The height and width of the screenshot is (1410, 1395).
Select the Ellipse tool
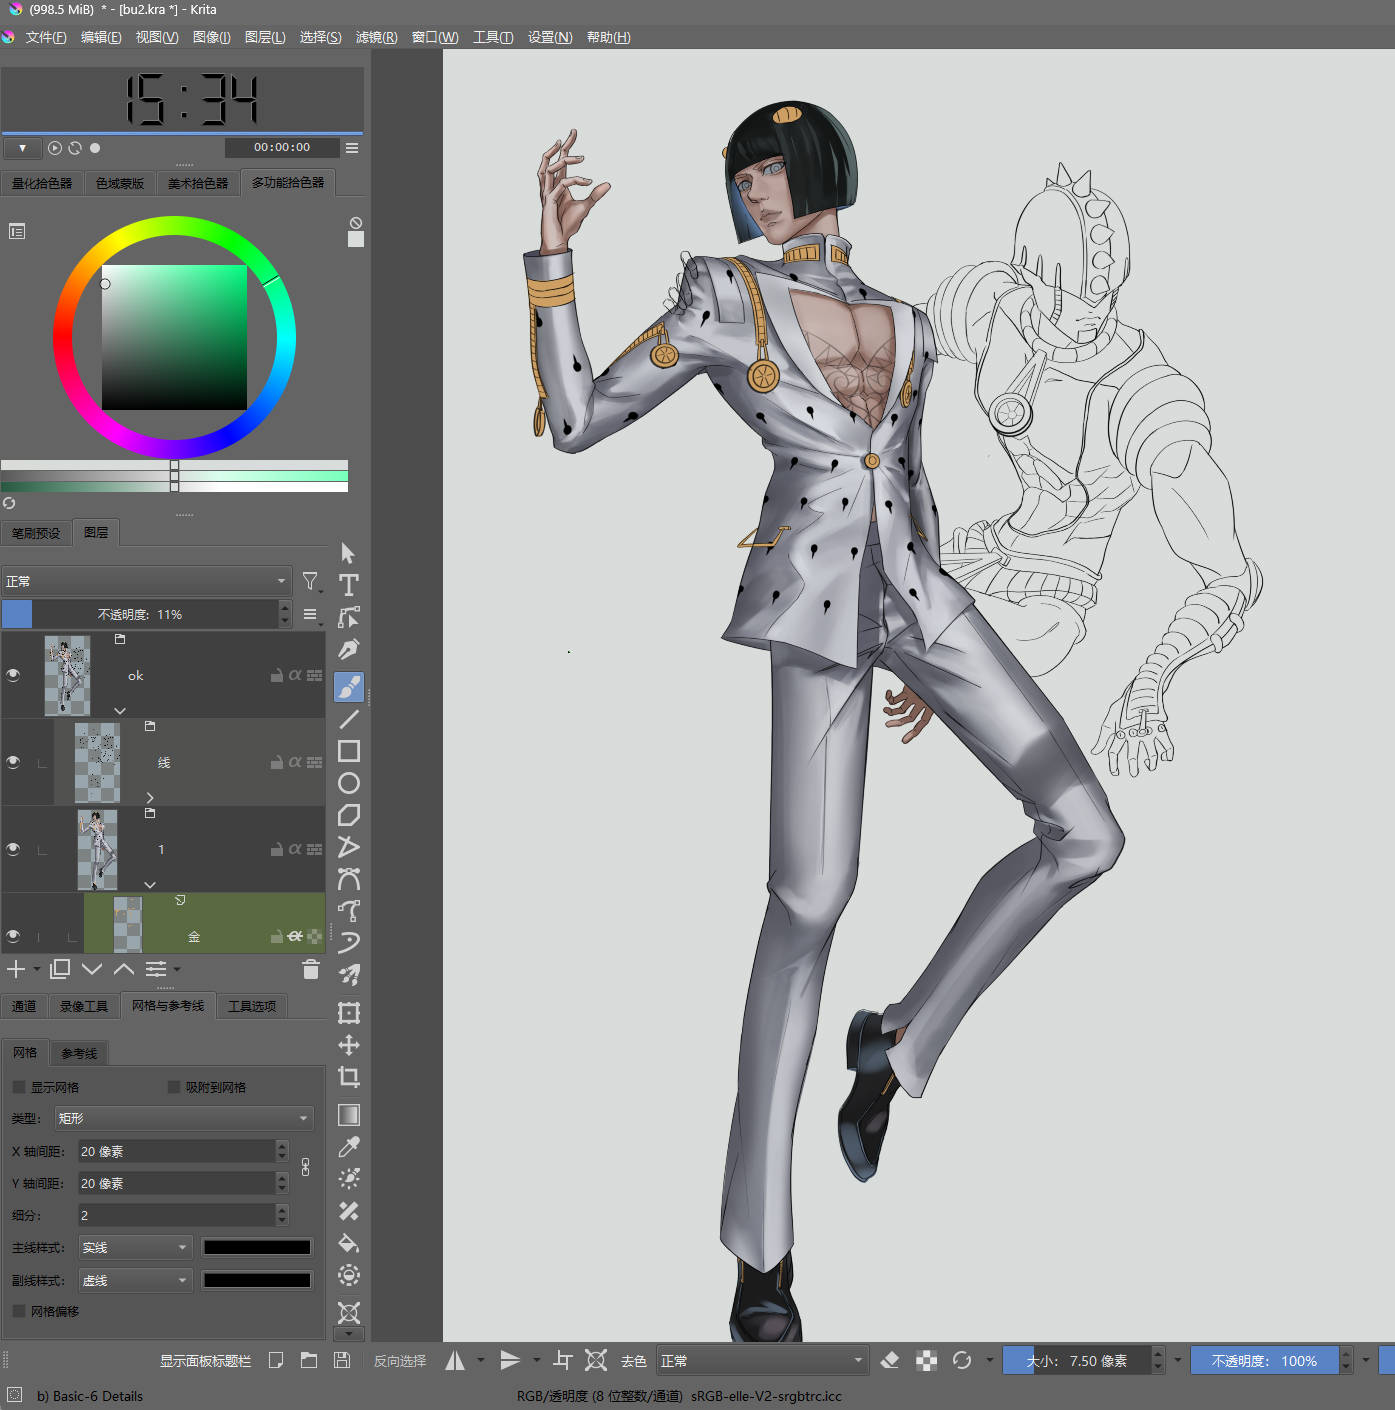point(348,783)
